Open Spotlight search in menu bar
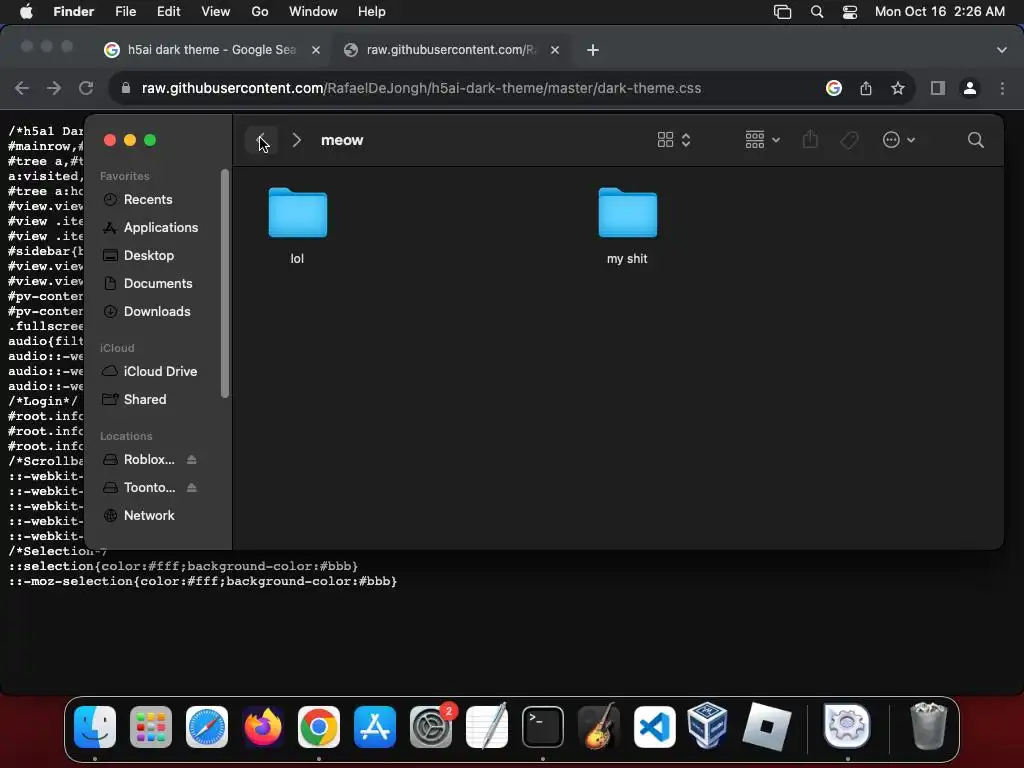The width and height of the screenshot is (1024, 768). click(x=817, y=12)
